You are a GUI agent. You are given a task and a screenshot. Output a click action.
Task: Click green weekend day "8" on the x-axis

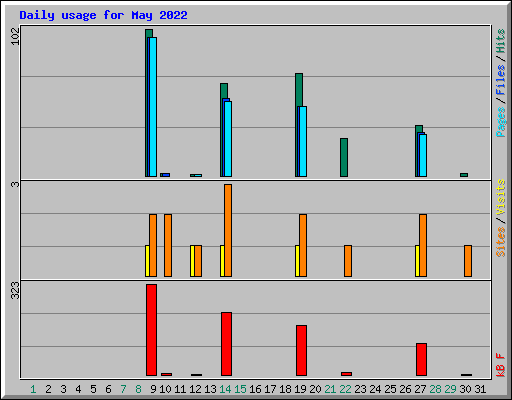[138, 389]
